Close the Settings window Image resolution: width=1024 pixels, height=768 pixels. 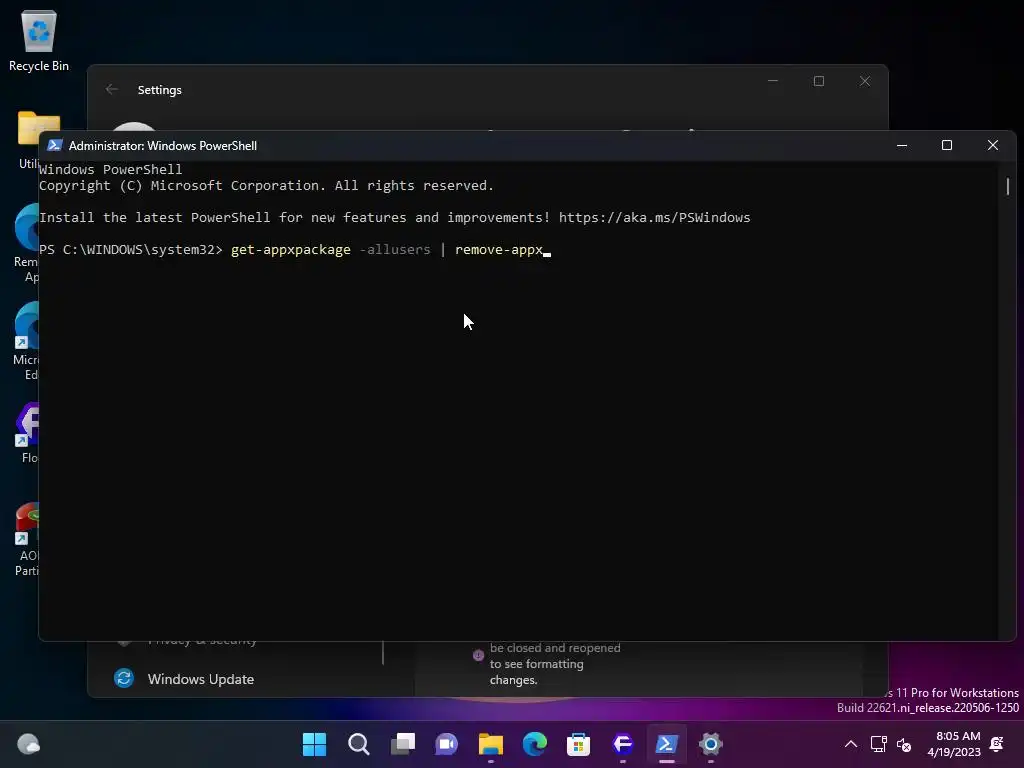[x=865, y=81]
